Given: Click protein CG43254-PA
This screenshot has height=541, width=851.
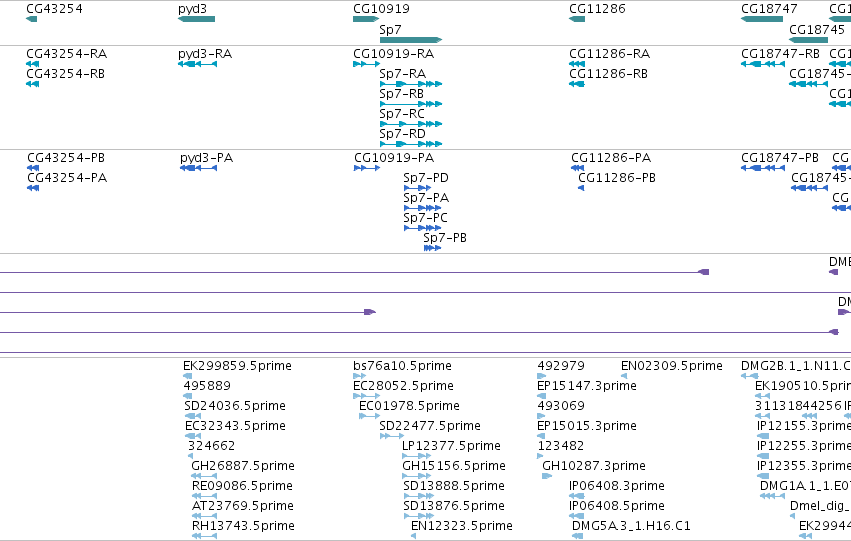Looking at the screenshot, I should click(x=67, y=178).
